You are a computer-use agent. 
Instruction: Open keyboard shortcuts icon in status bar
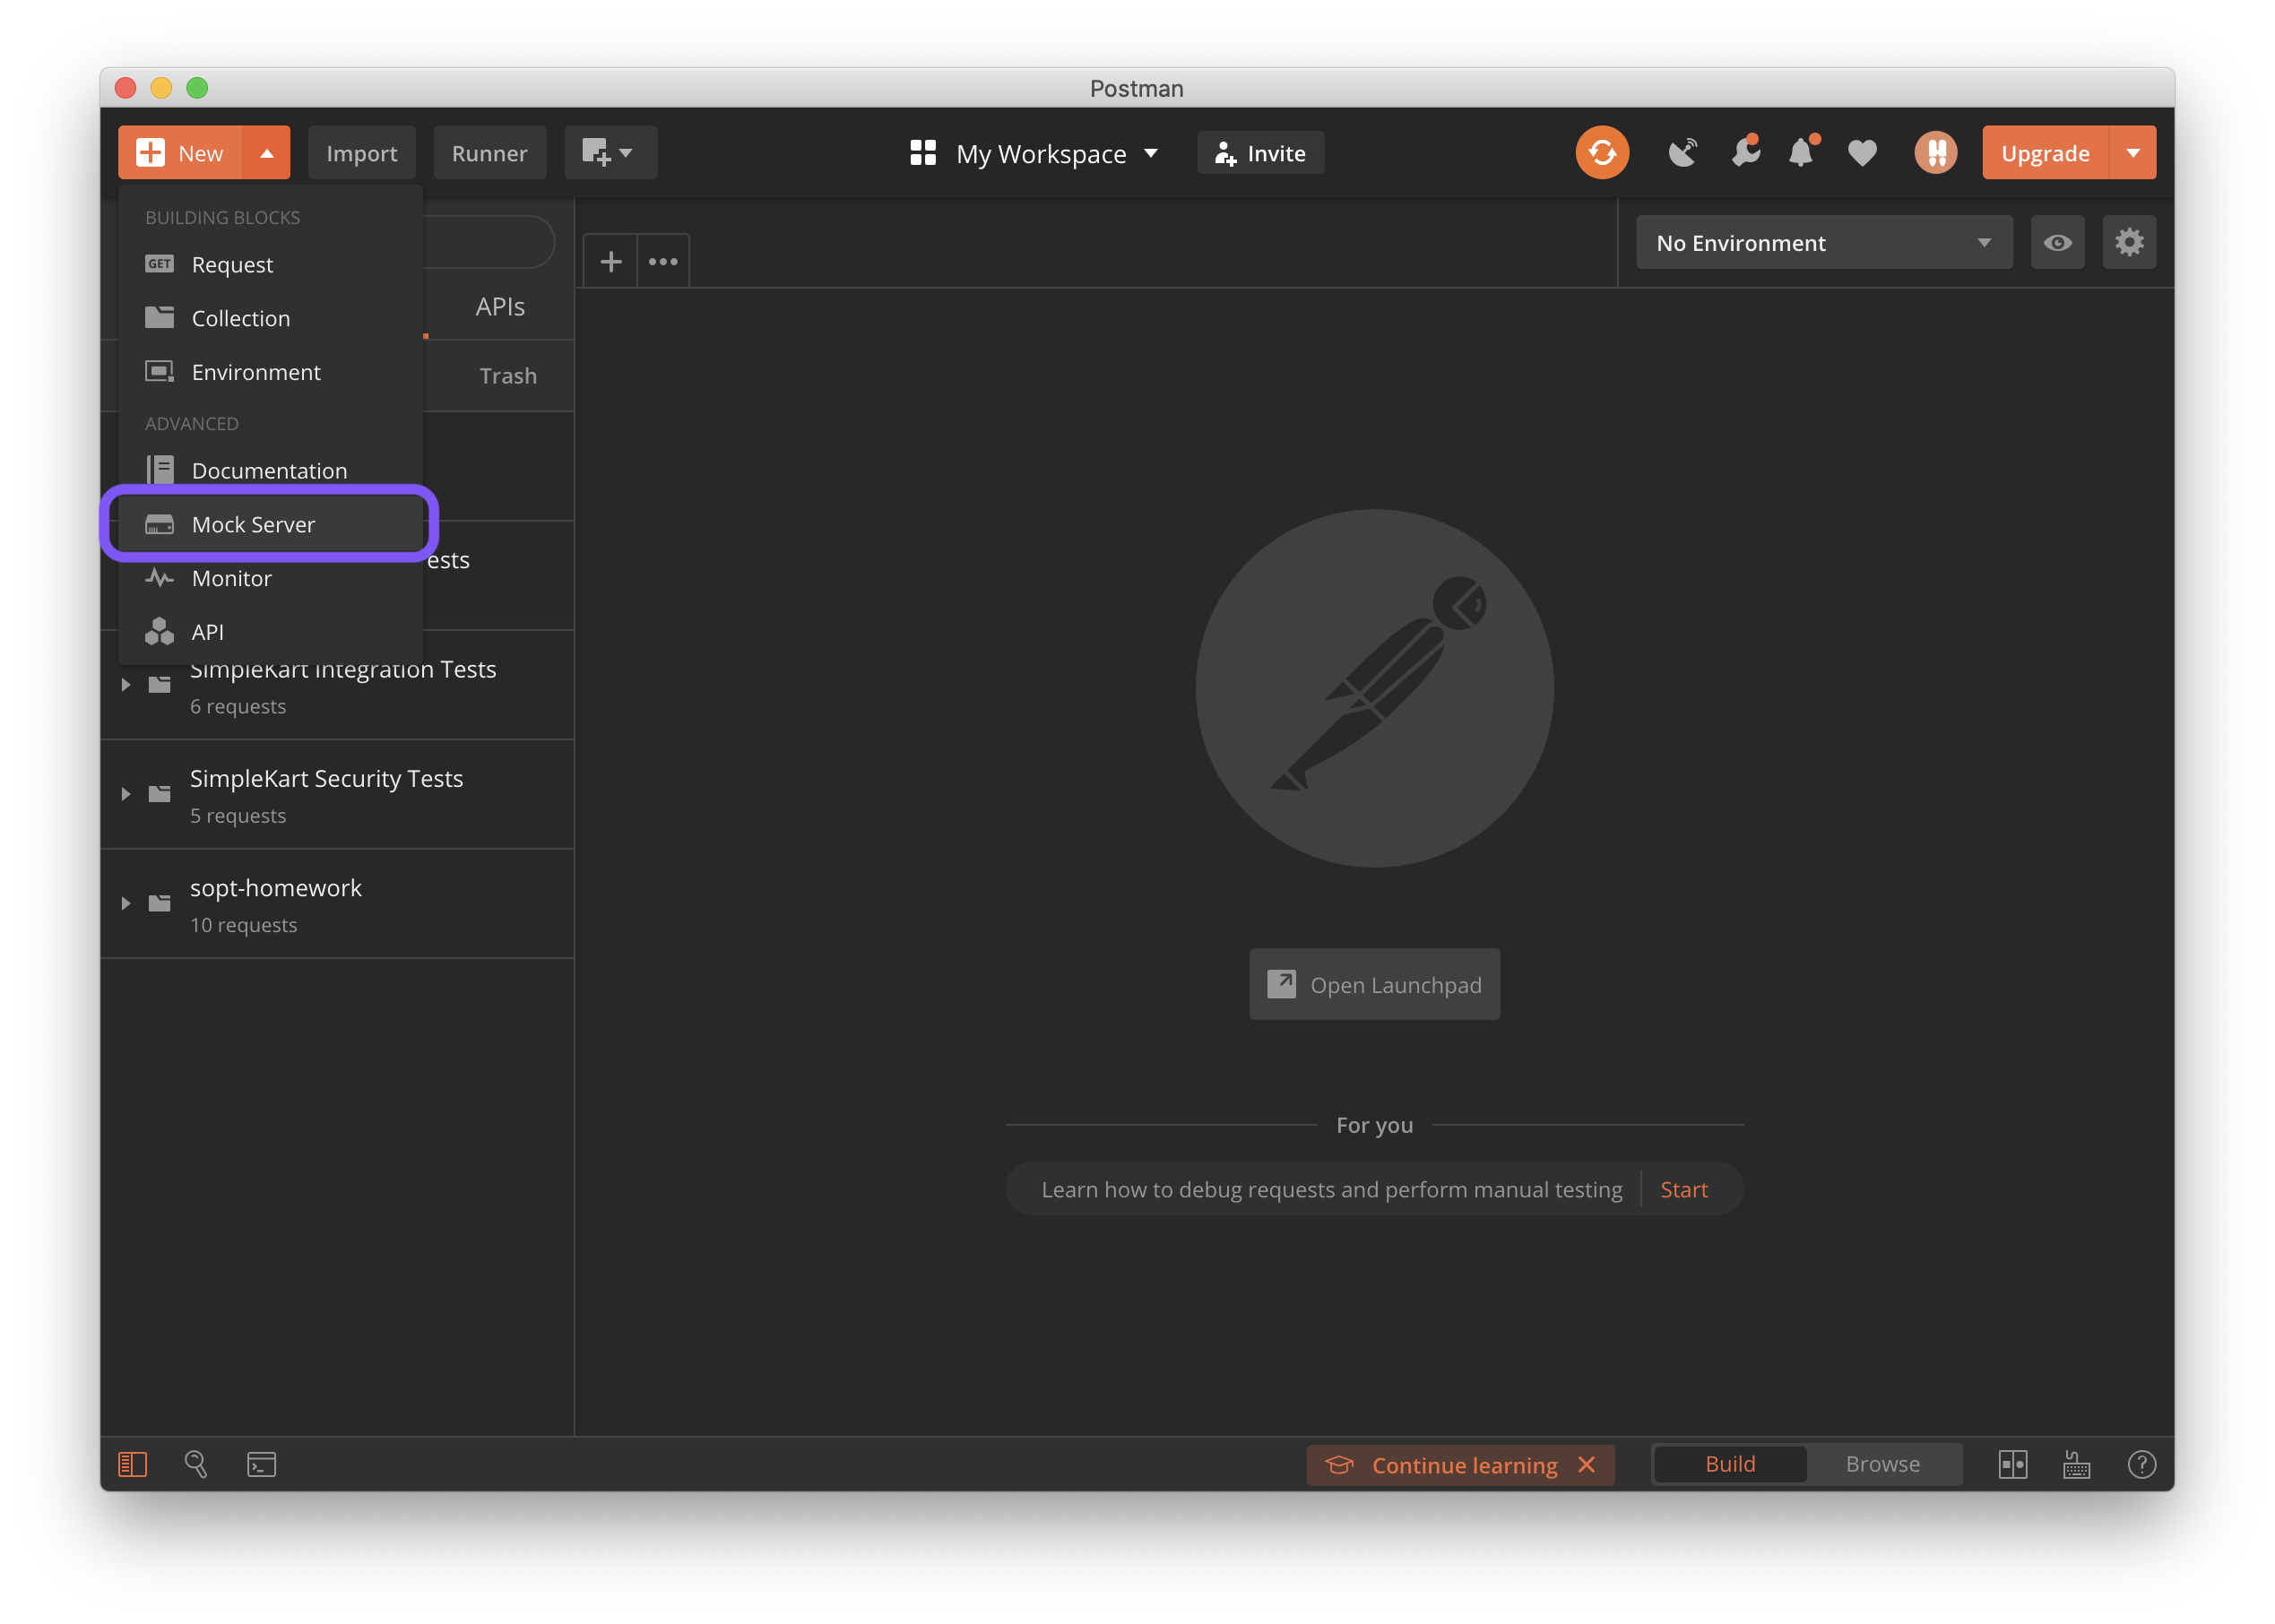click(2076, 1464)
